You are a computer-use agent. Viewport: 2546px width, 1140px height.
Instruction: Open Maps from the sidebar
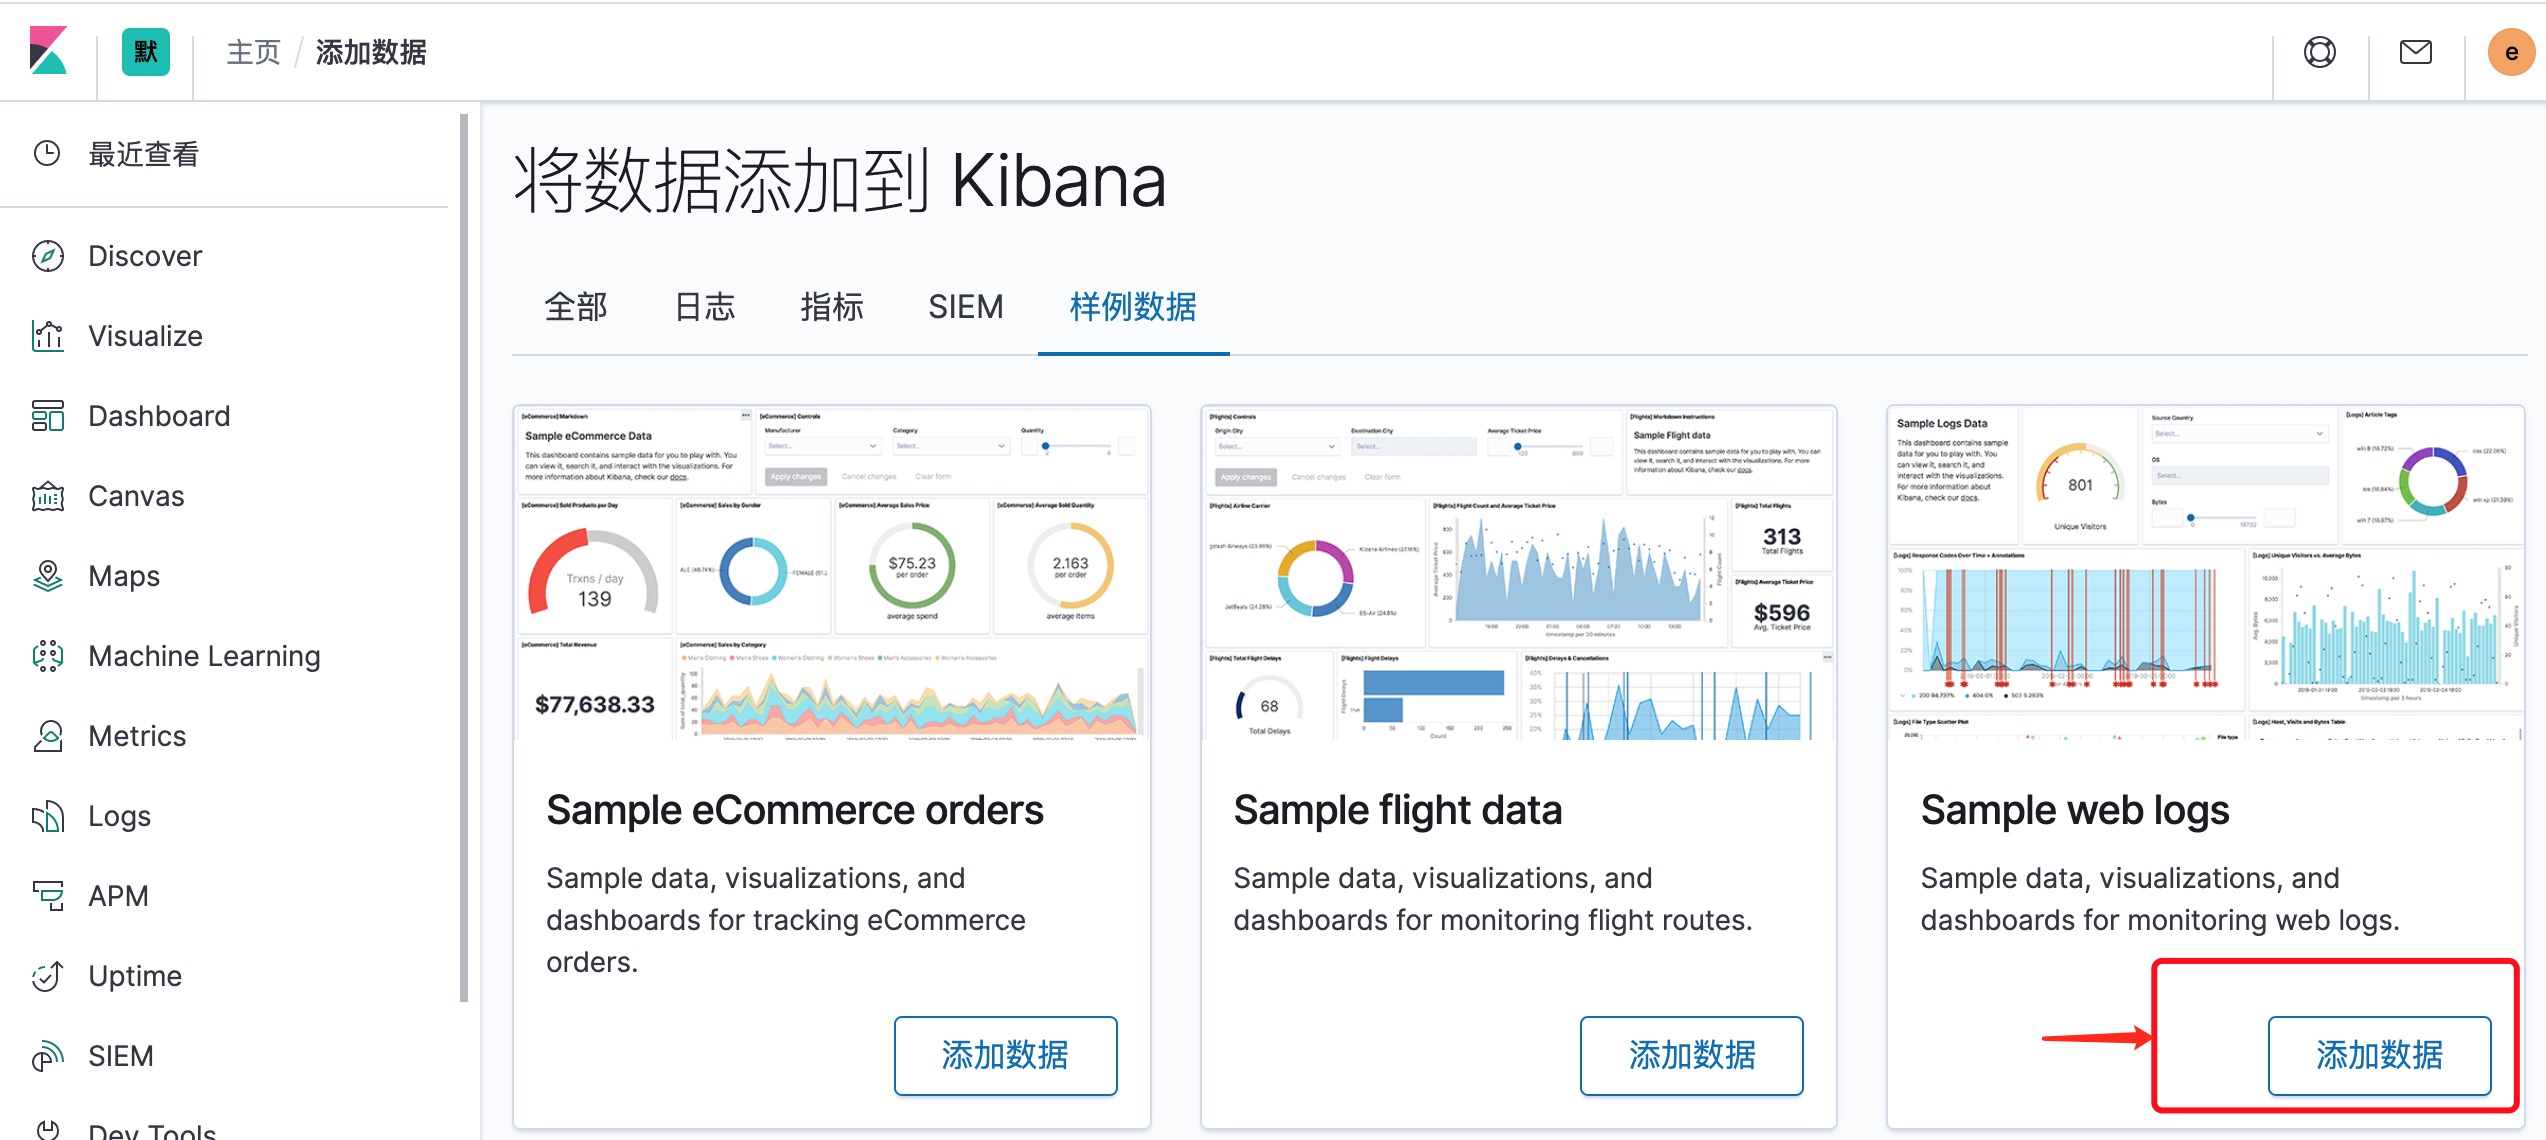[x=123, y=576]
